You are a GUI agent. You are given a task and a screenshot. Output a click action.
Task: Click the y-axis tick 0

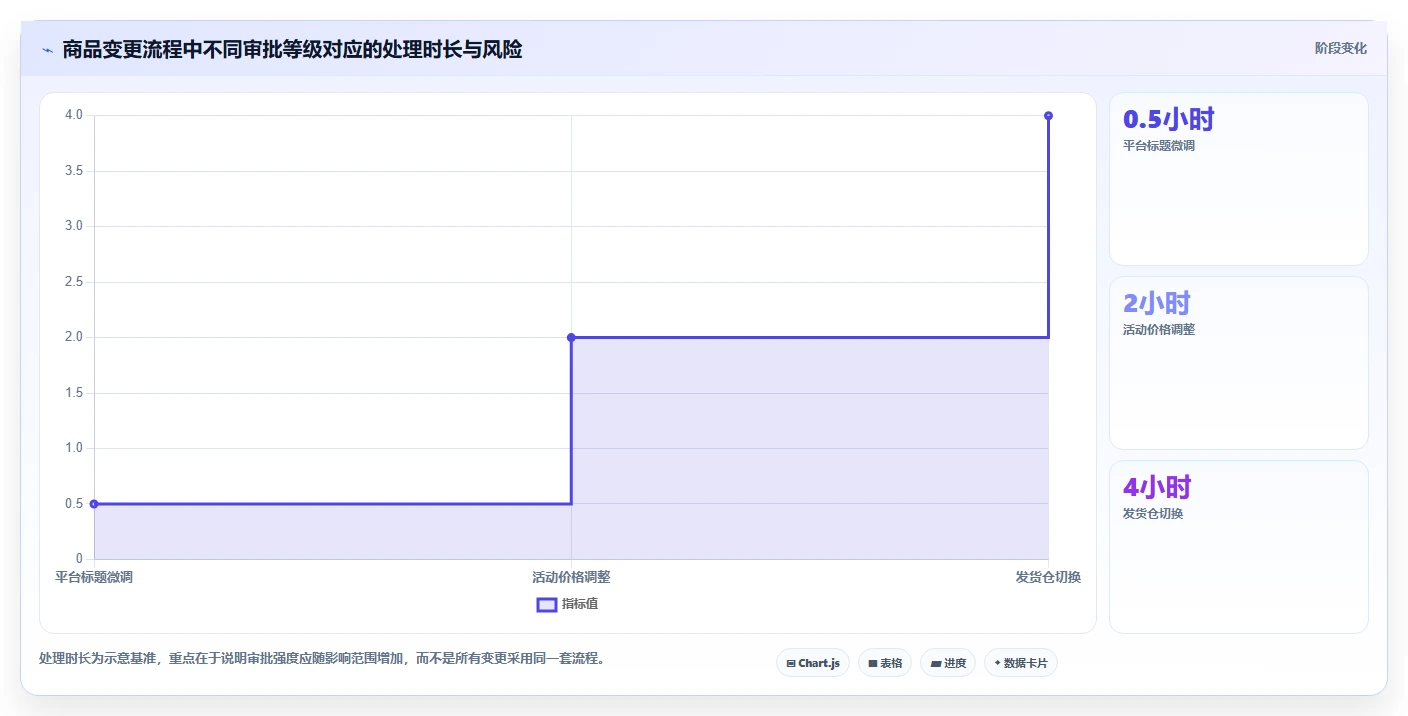pyautogui.click(x=79, y=559)
